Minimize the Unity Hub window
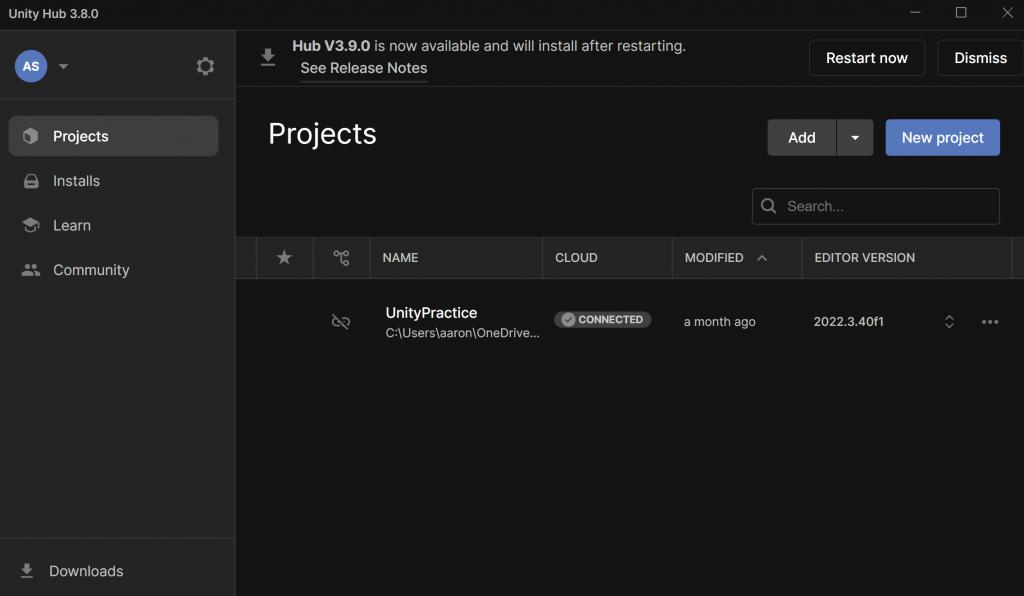 point(915,12)
